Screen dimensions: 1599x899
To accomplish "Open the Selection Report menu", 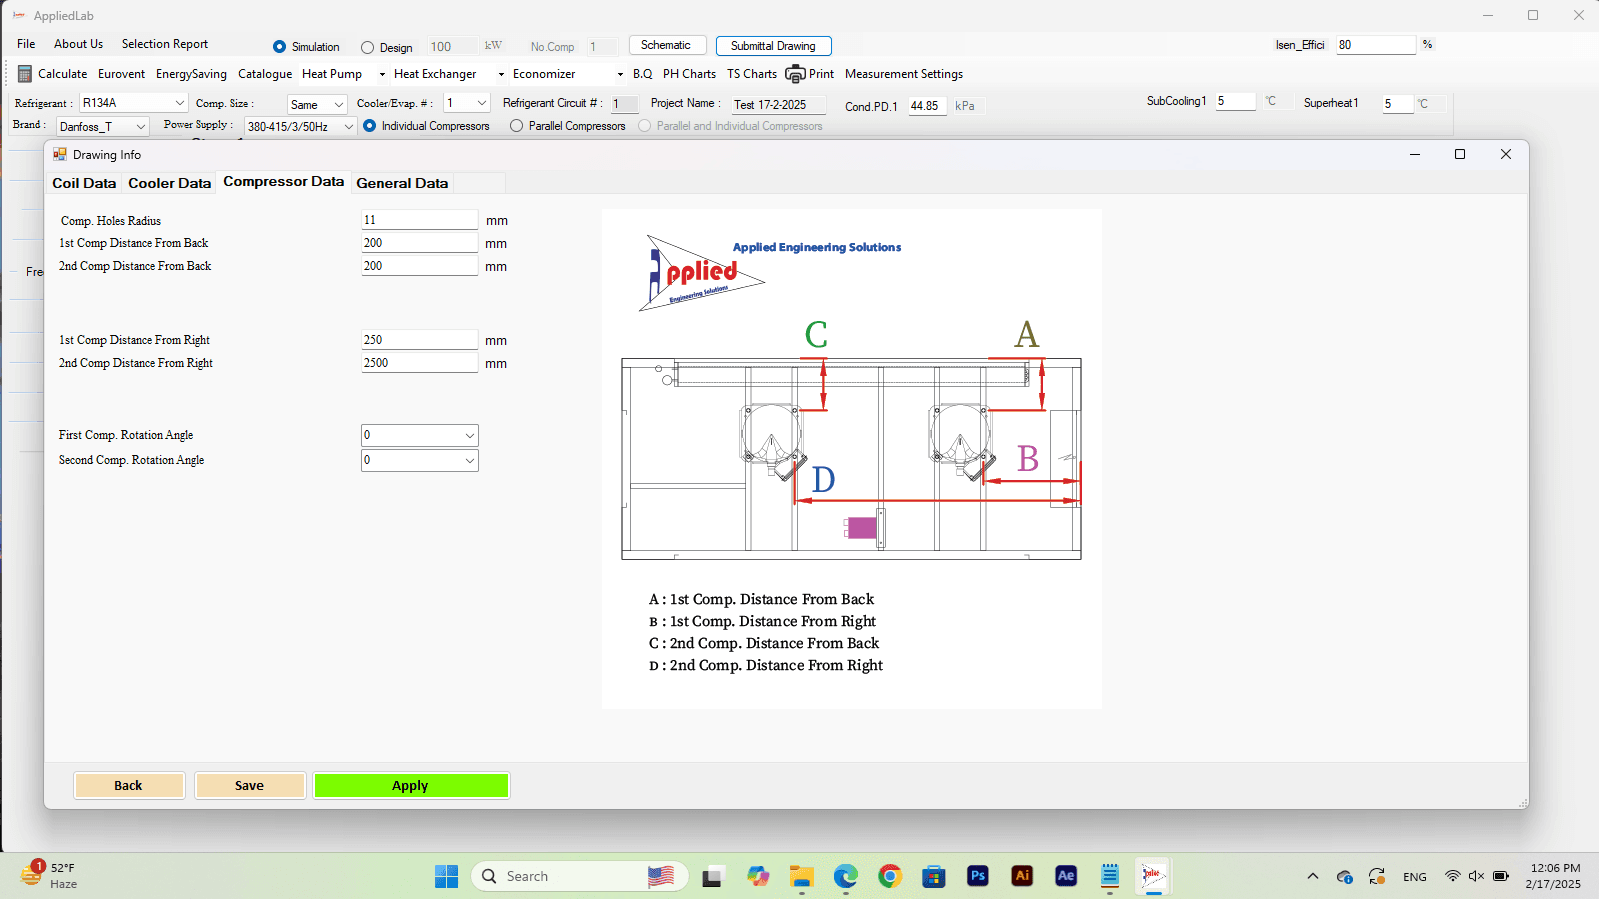I will tap(165, 44).
